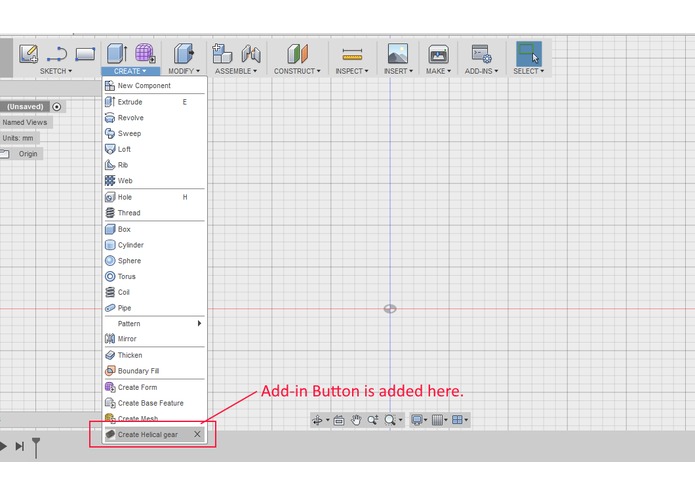Choose New Component from Create menu

click(154, 86)
